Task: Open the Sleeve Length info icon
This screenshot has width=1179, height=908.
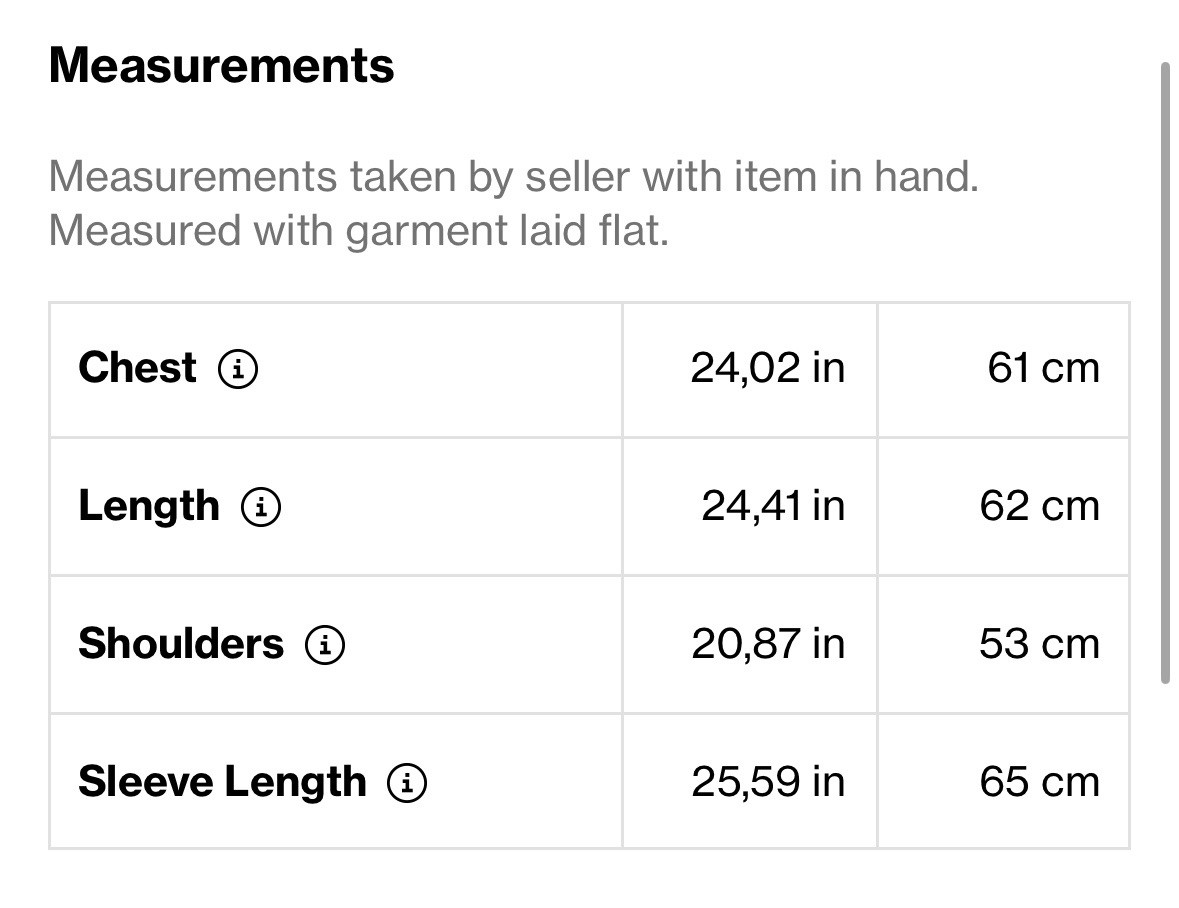Action: (x=407, y=782)
